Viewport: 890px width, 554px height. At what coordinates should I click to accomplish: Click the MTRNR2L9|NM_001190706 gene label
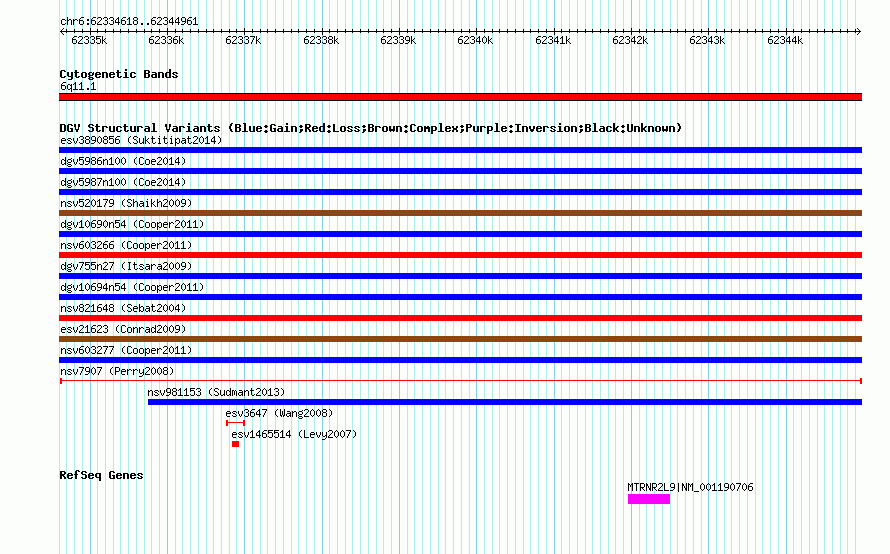690,487
